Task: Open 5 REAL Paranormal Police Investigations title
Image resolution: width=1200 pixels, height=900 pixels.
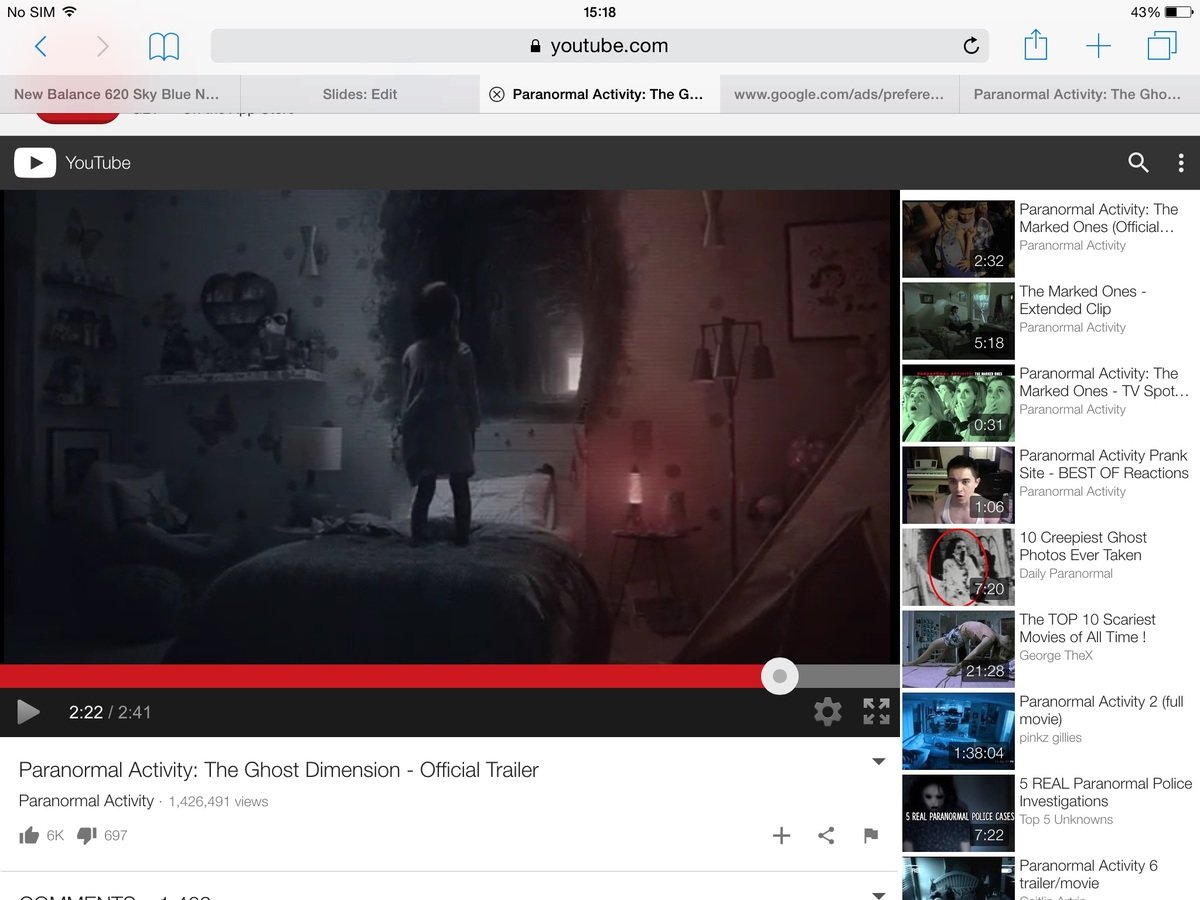Action: 1105,792
